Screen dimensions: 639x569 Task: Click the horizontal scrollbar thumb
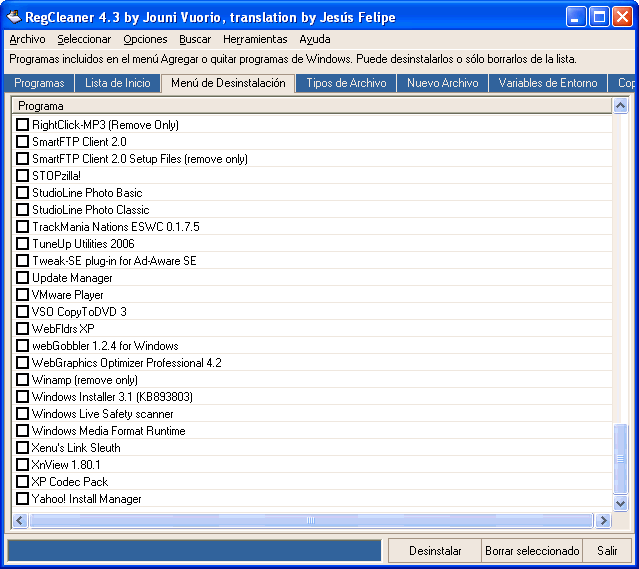tap(311, 520)
